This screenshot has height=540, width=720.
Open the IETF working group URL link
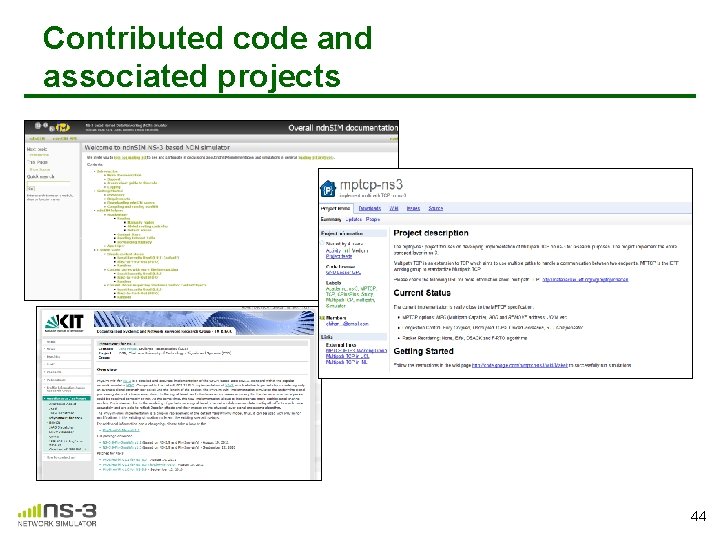point(585,279)
